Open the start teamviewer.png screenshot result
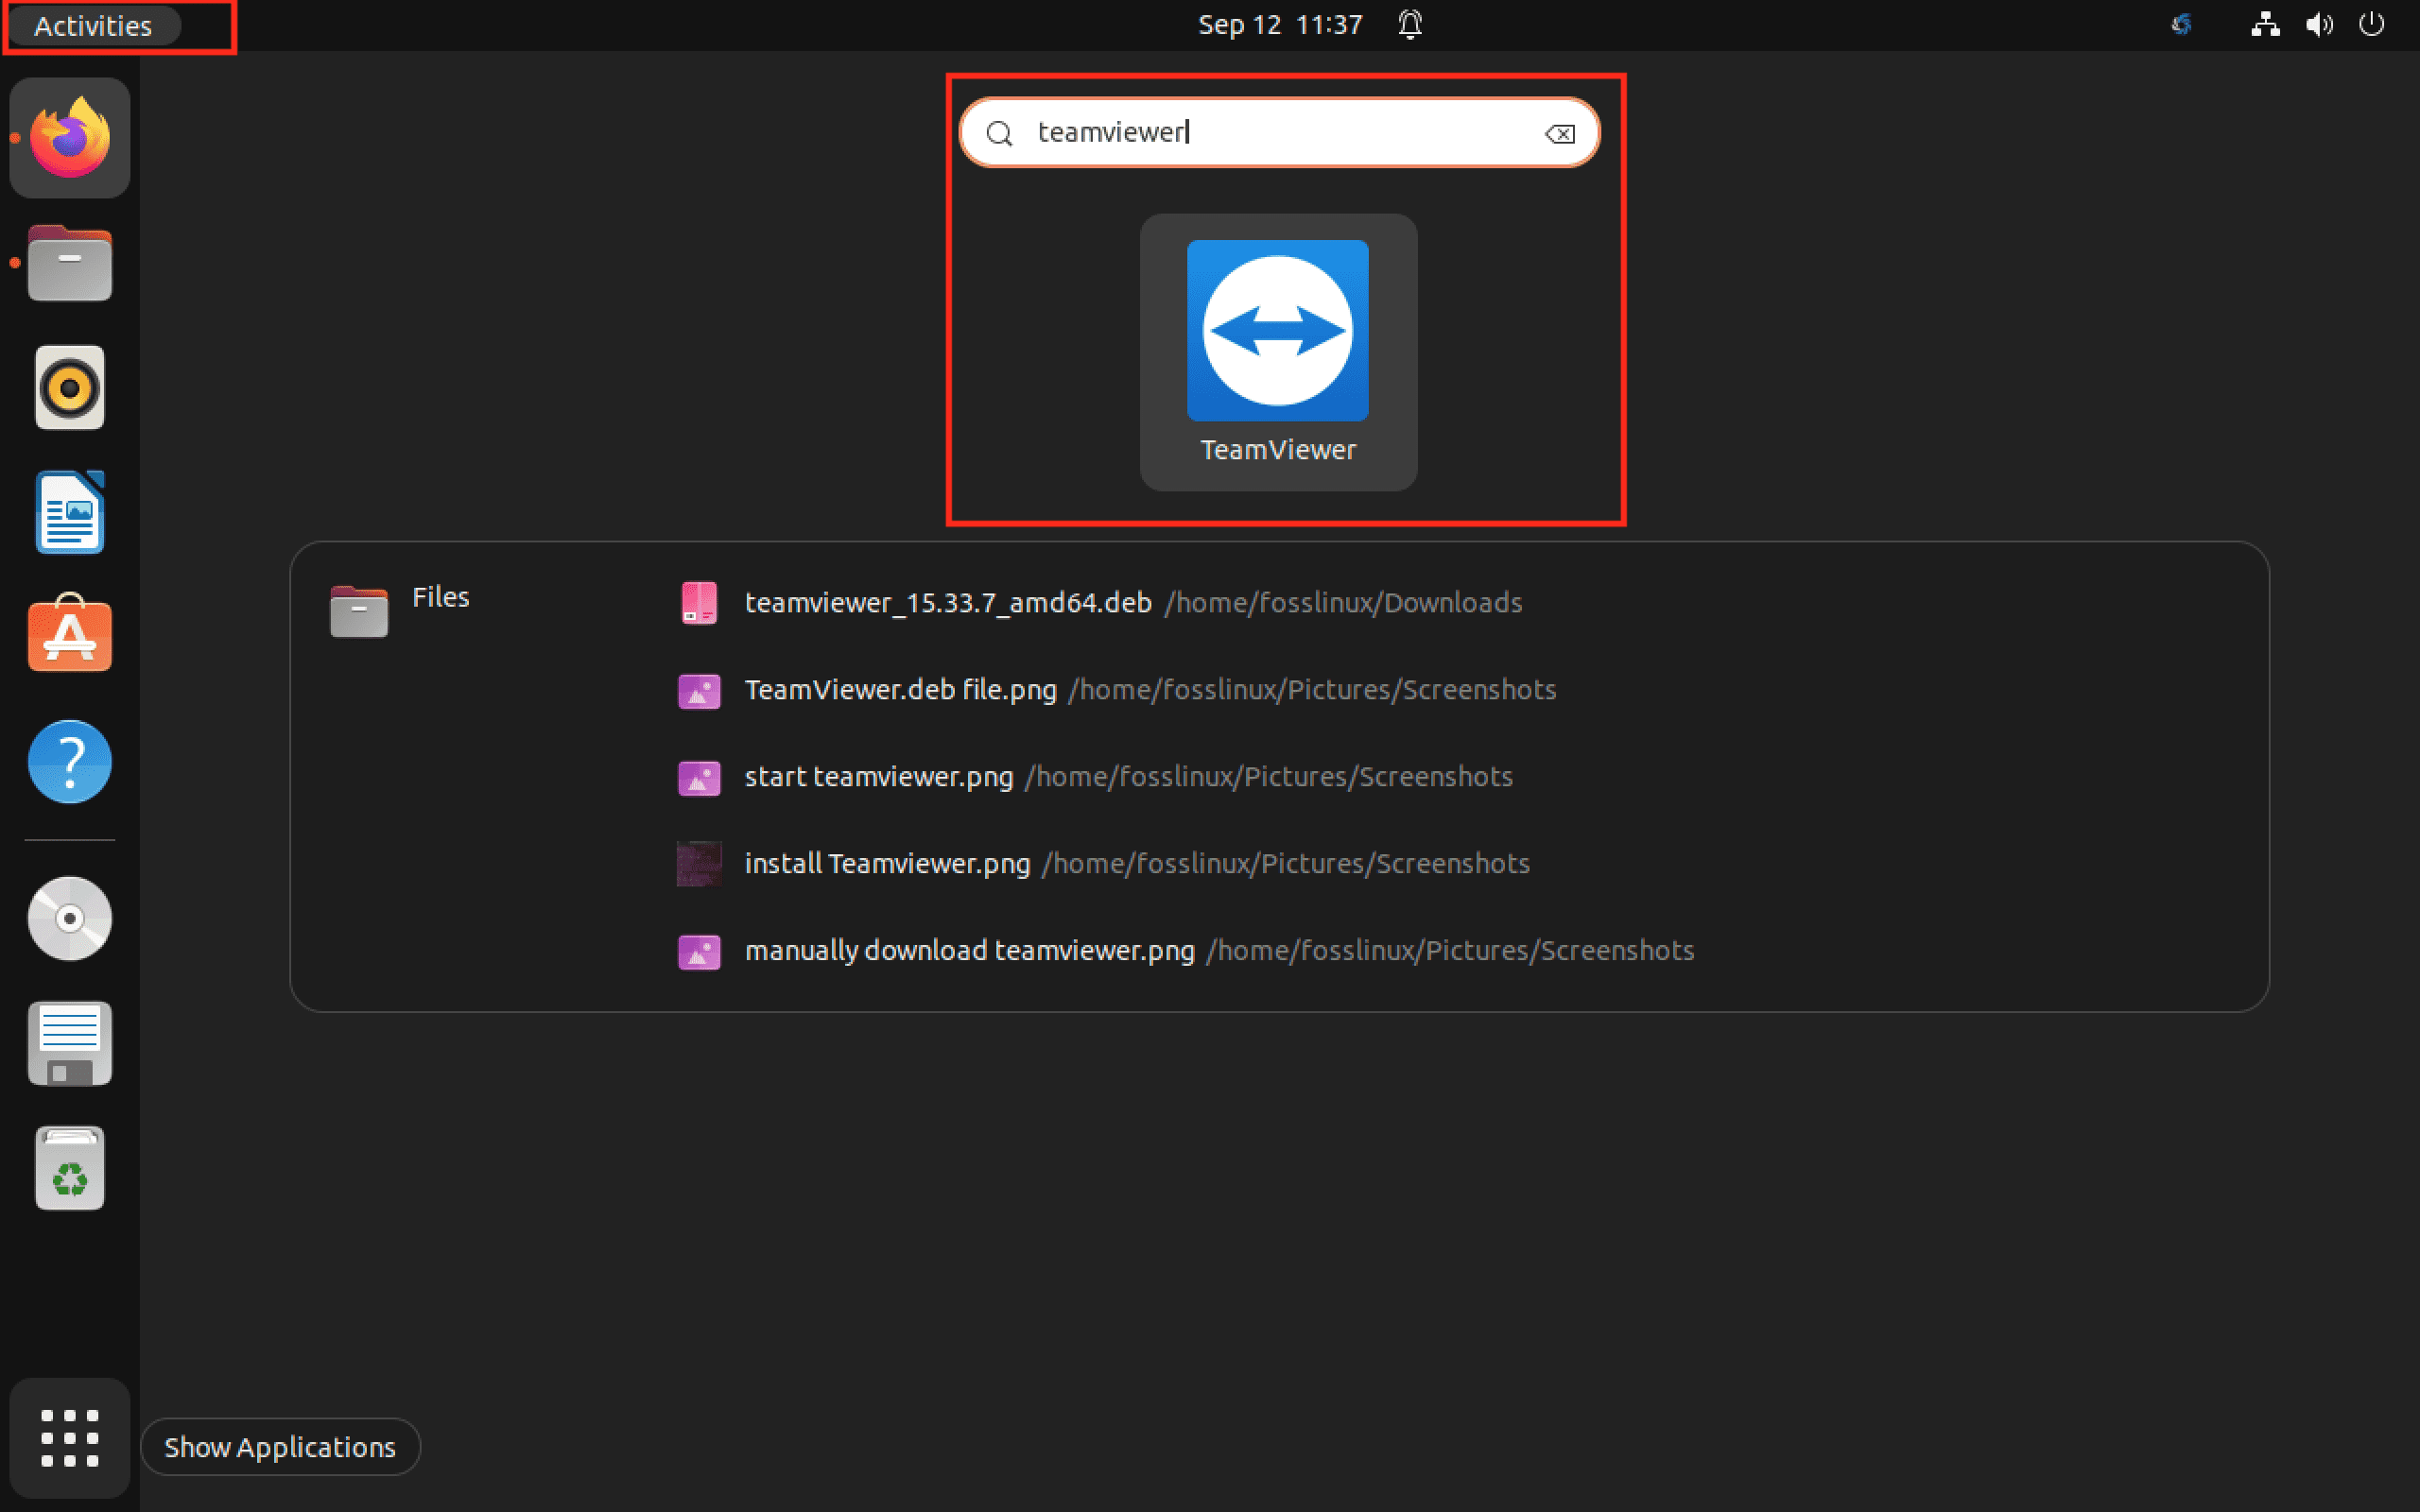The image size is (2420, 1512). coord(878,776)
